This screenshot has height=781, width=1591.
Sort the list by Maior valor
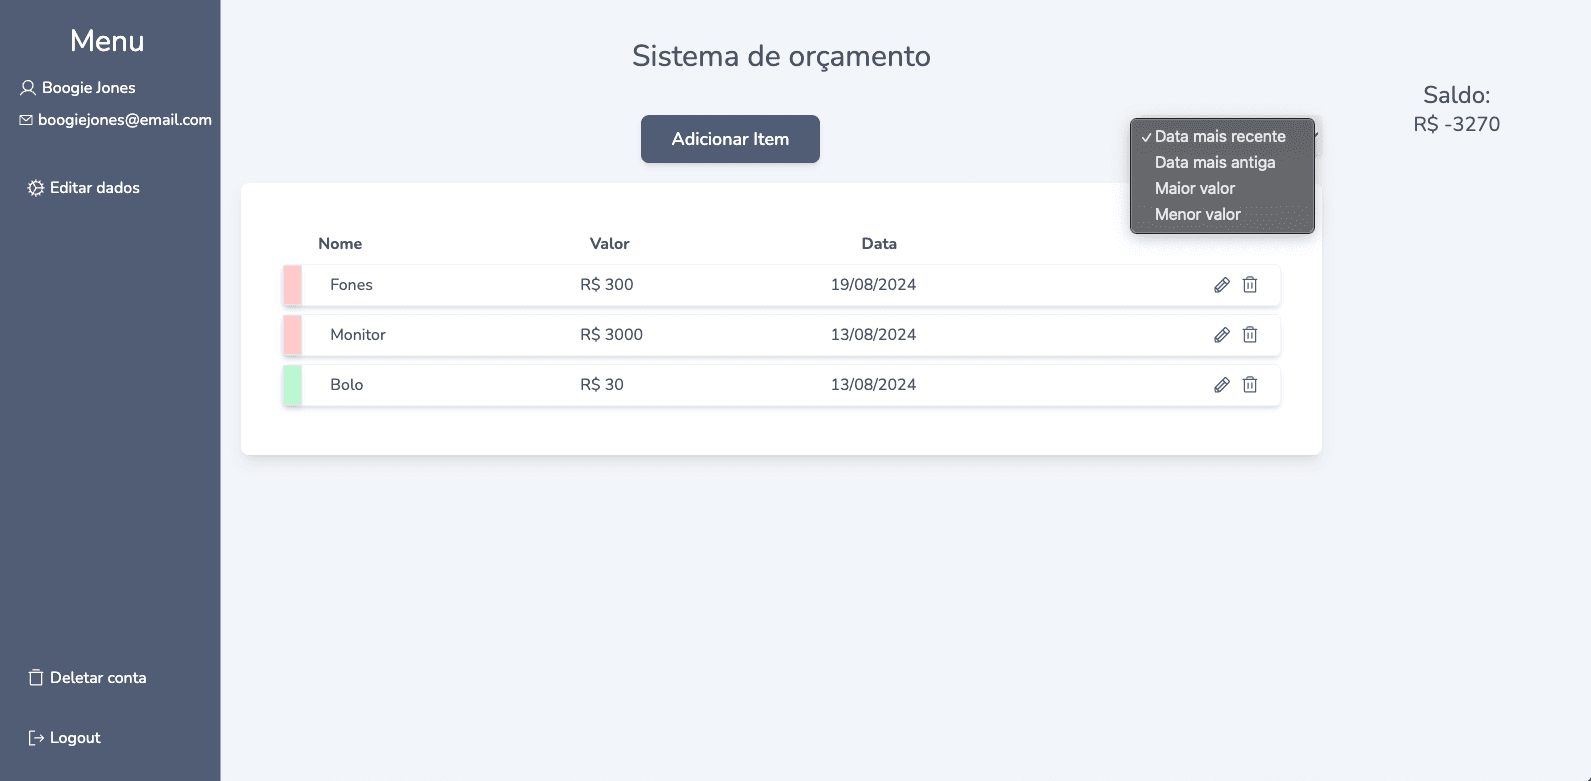[1195, 189]
